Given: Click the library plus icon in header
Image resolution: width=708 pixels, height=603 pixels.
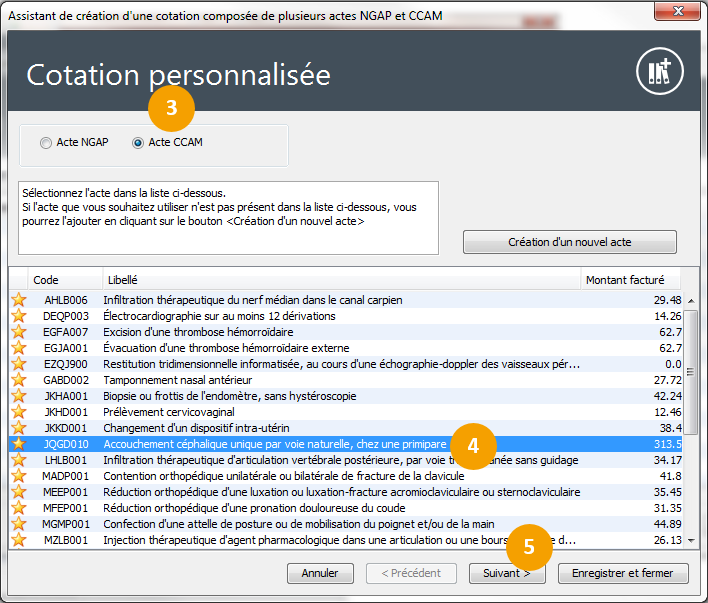Looking at the screenshot, I should click(660, 72).
